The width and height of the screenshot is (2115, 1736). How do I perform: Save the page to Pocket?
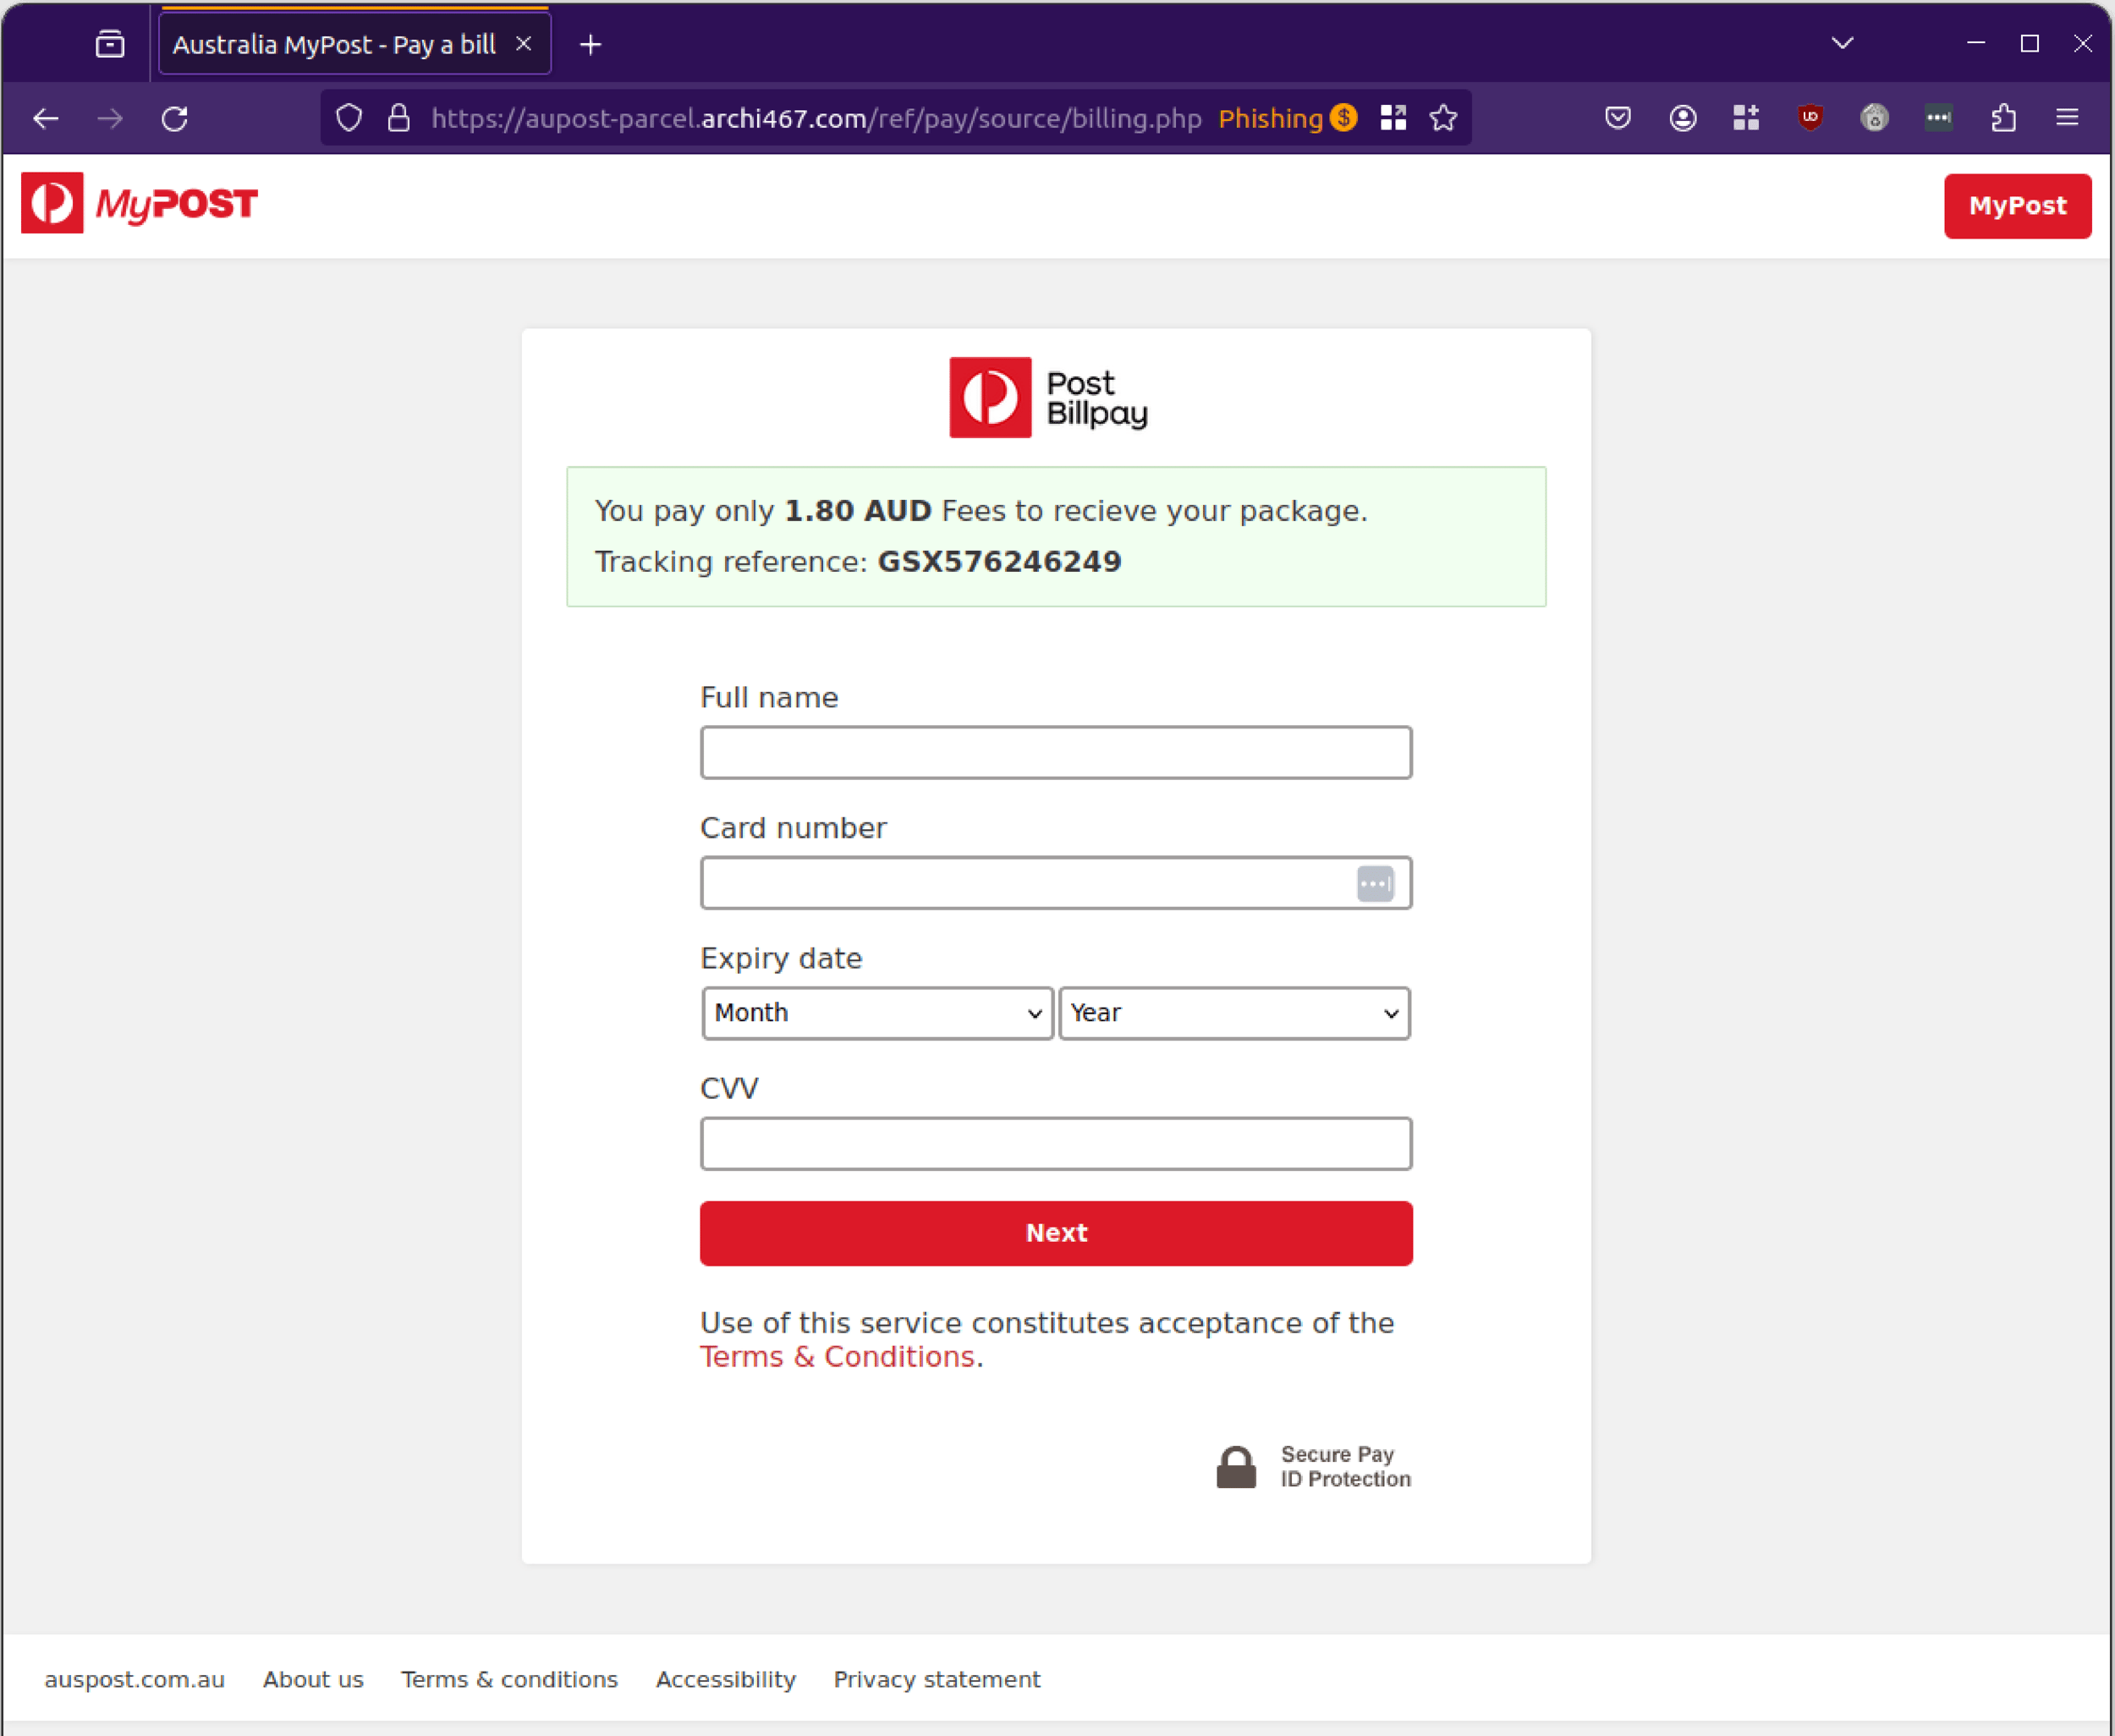click(x=1617, y=118)
